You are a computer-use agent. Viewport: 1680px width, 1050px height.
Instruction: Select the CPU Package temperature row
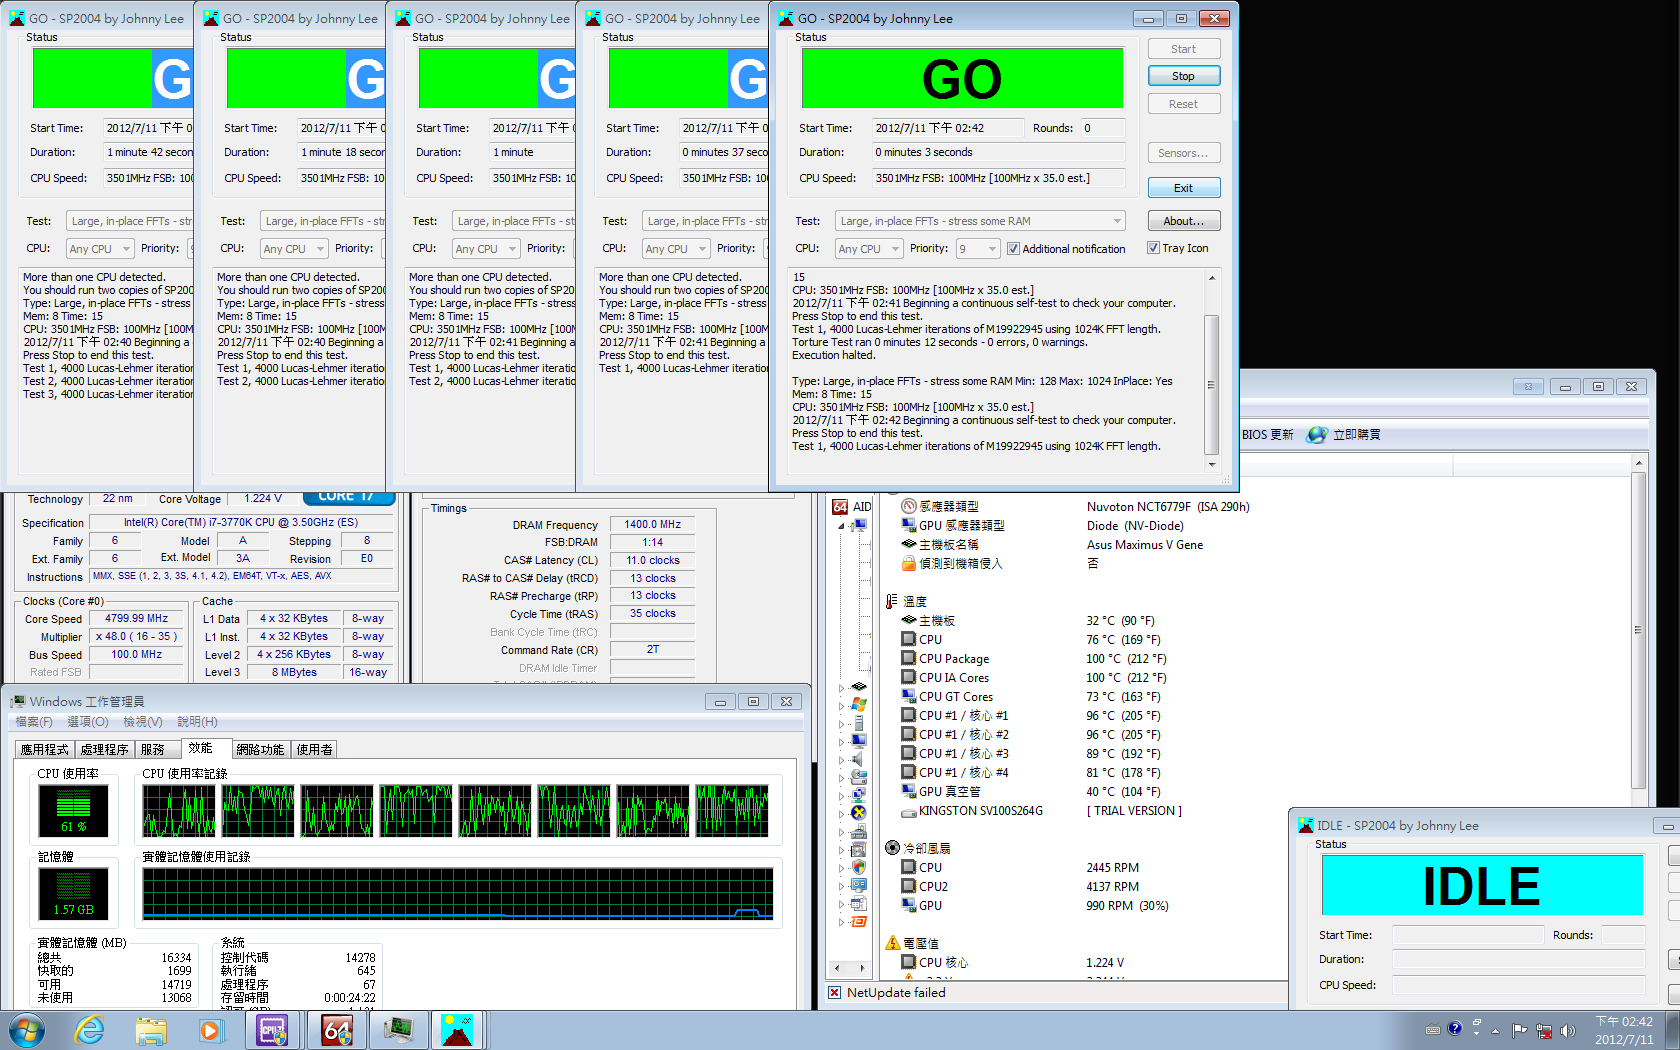click(1035, 659)
